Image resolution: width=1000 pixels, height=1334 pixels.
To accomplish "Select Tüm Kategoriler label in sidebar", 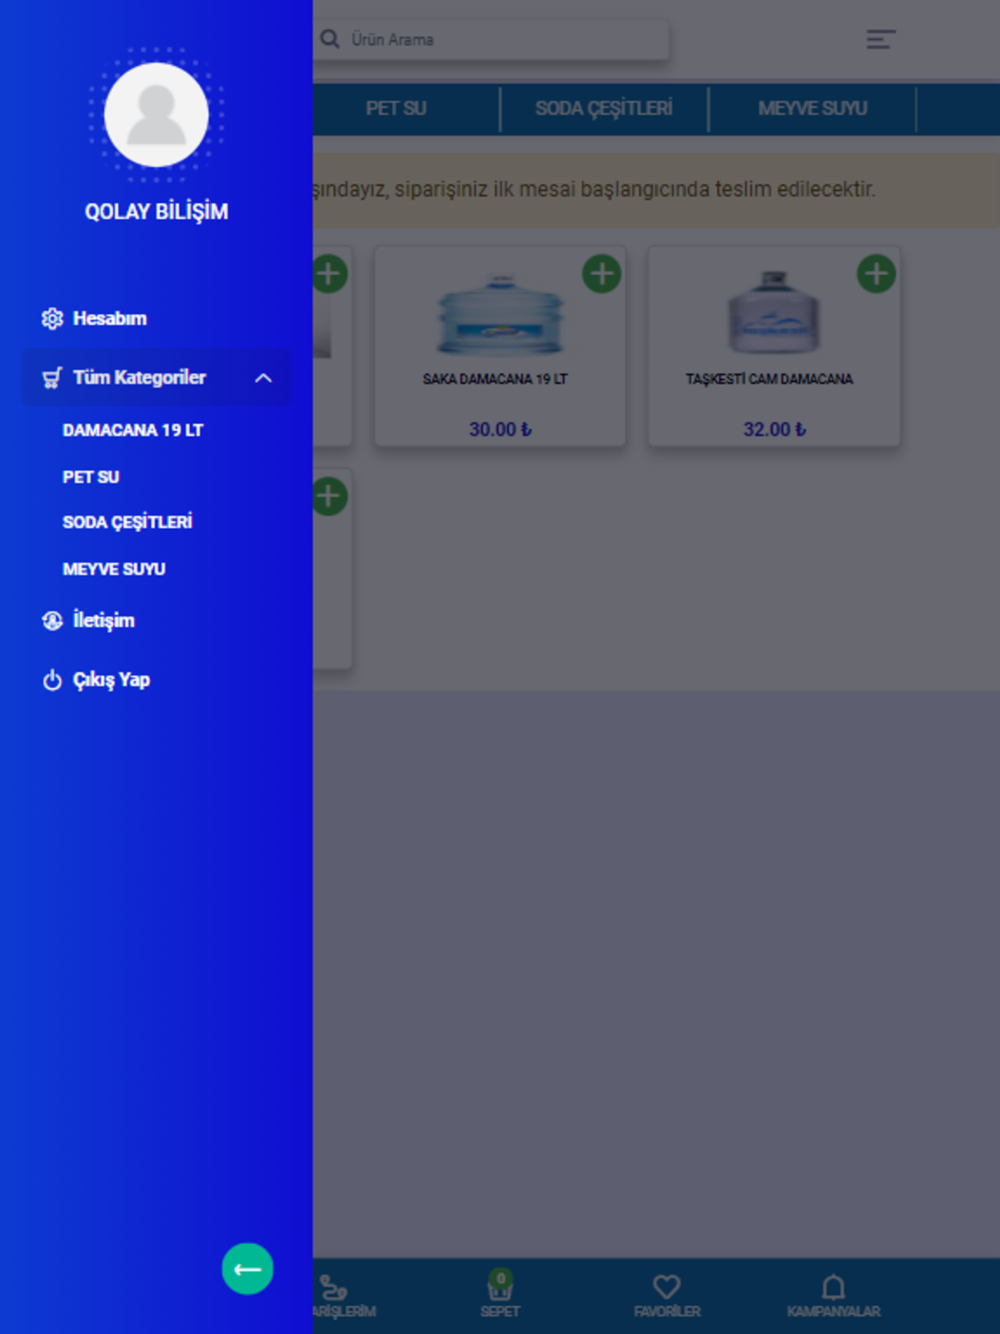I will click(x=139, y=377).
